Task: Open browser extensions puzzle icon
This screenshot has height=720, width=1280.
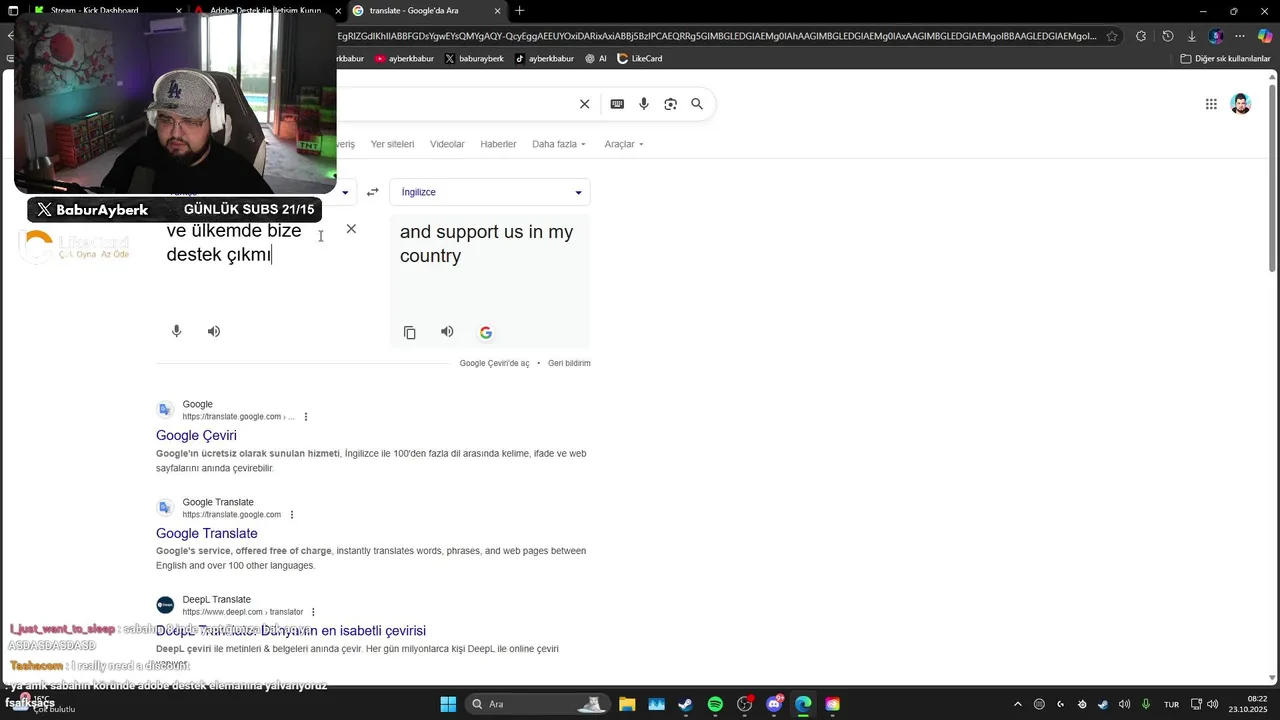Action: (x=1141, y=36)
